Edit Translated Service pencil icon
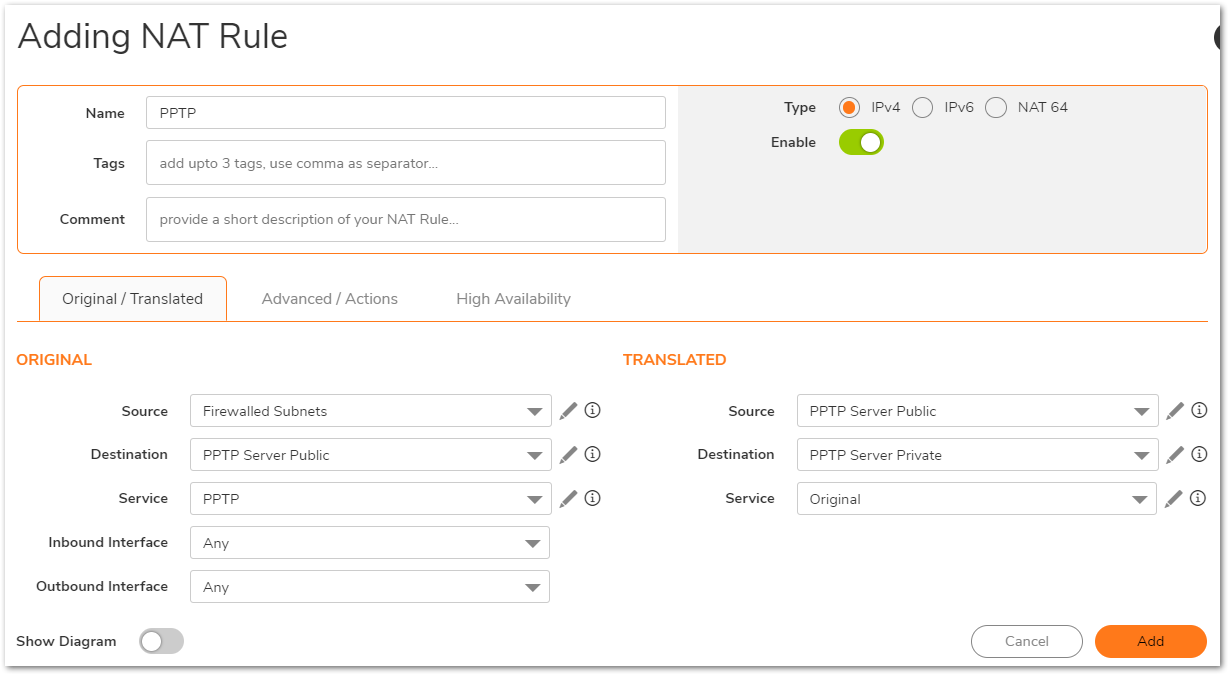Image resolution: width=1229 pixels, height=675 pixels. 1175,498
